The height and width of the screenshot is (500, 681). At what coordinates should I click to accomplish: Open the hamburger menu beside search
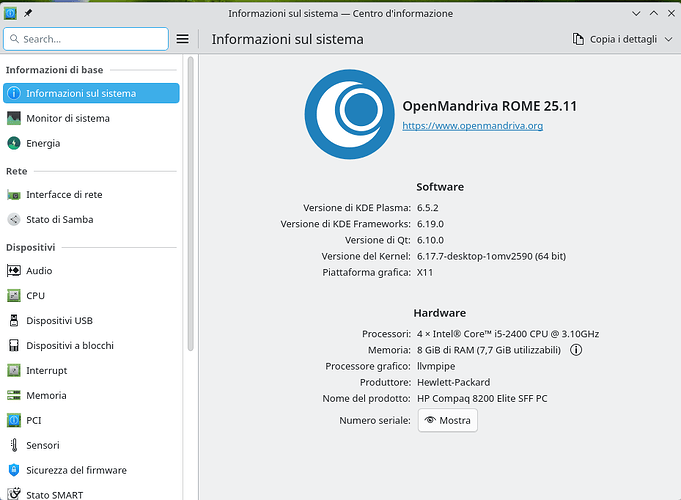click(x=182, y=39)
